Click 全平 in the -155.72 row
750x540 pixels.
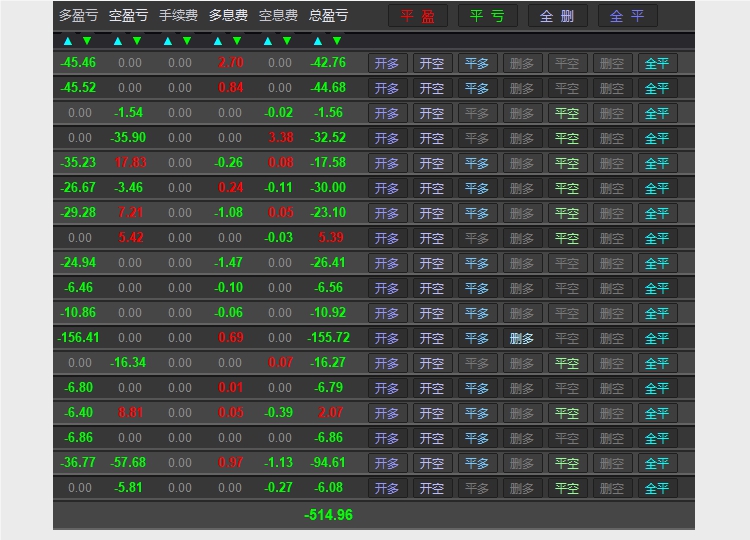(657, 338)
